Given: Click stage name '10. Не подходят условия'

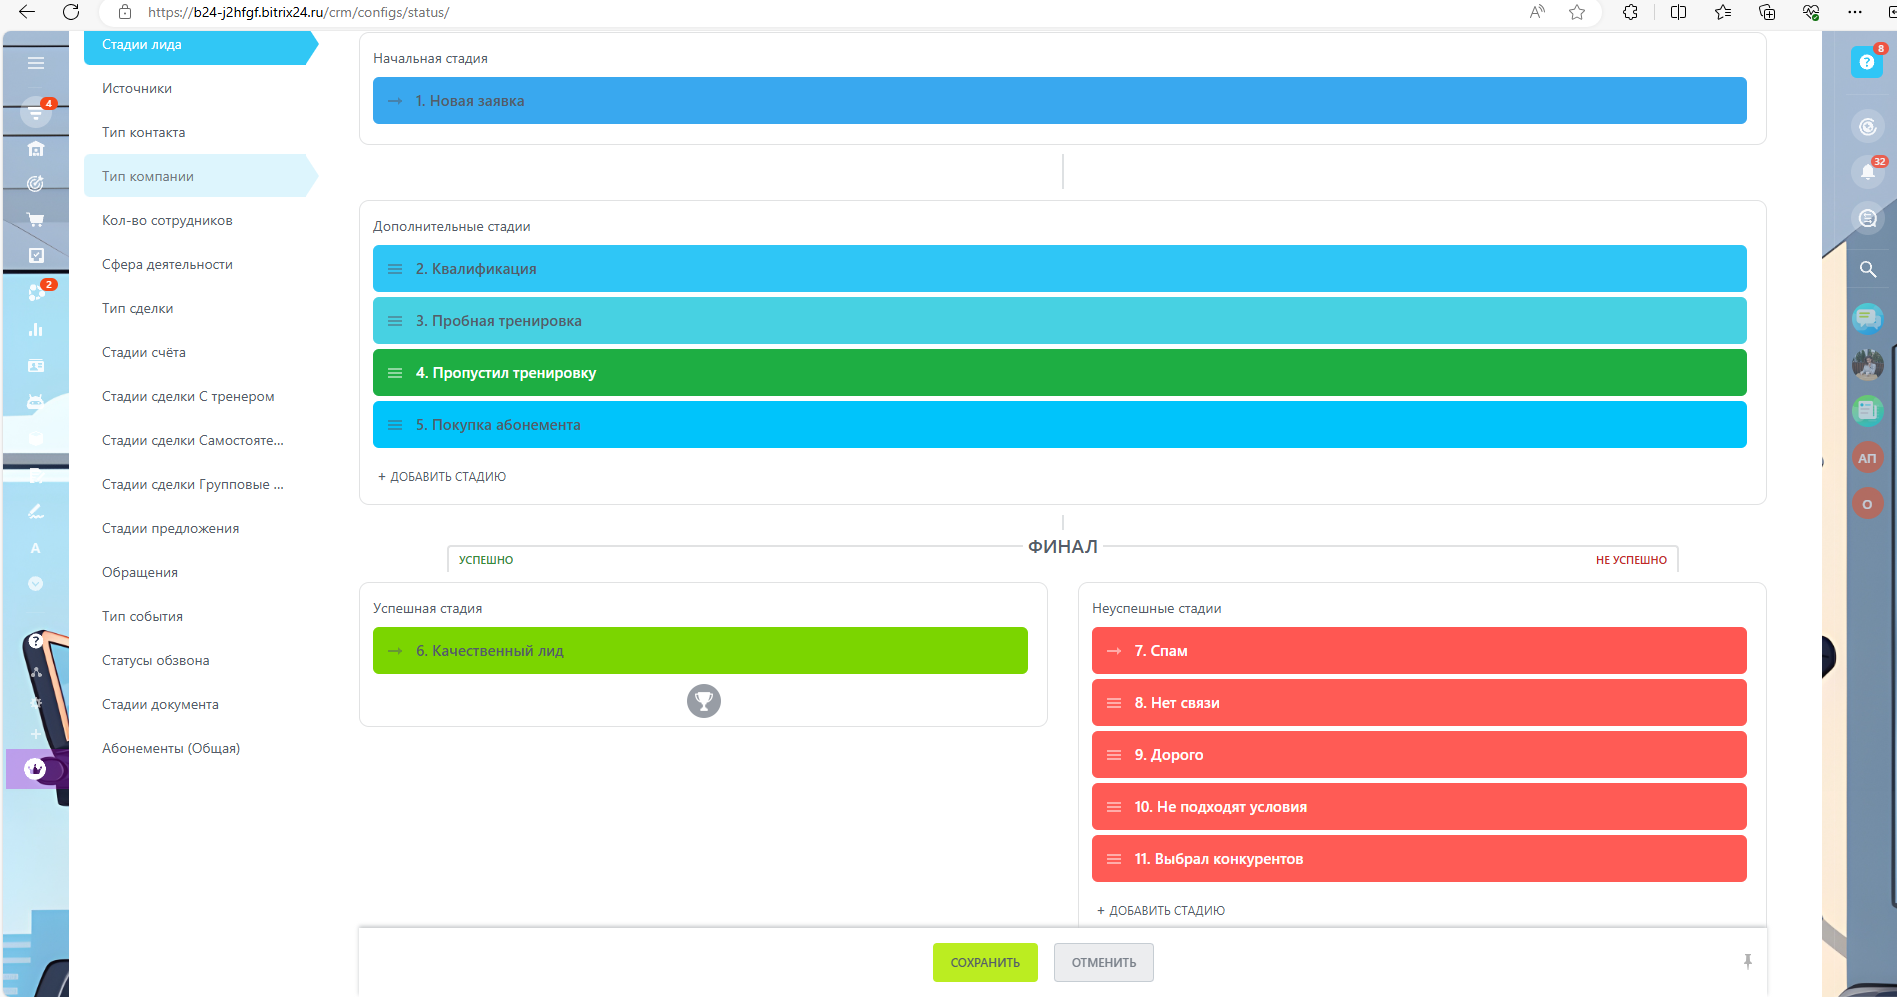Looking at the screenshot, I should [x=1221, y=807].
